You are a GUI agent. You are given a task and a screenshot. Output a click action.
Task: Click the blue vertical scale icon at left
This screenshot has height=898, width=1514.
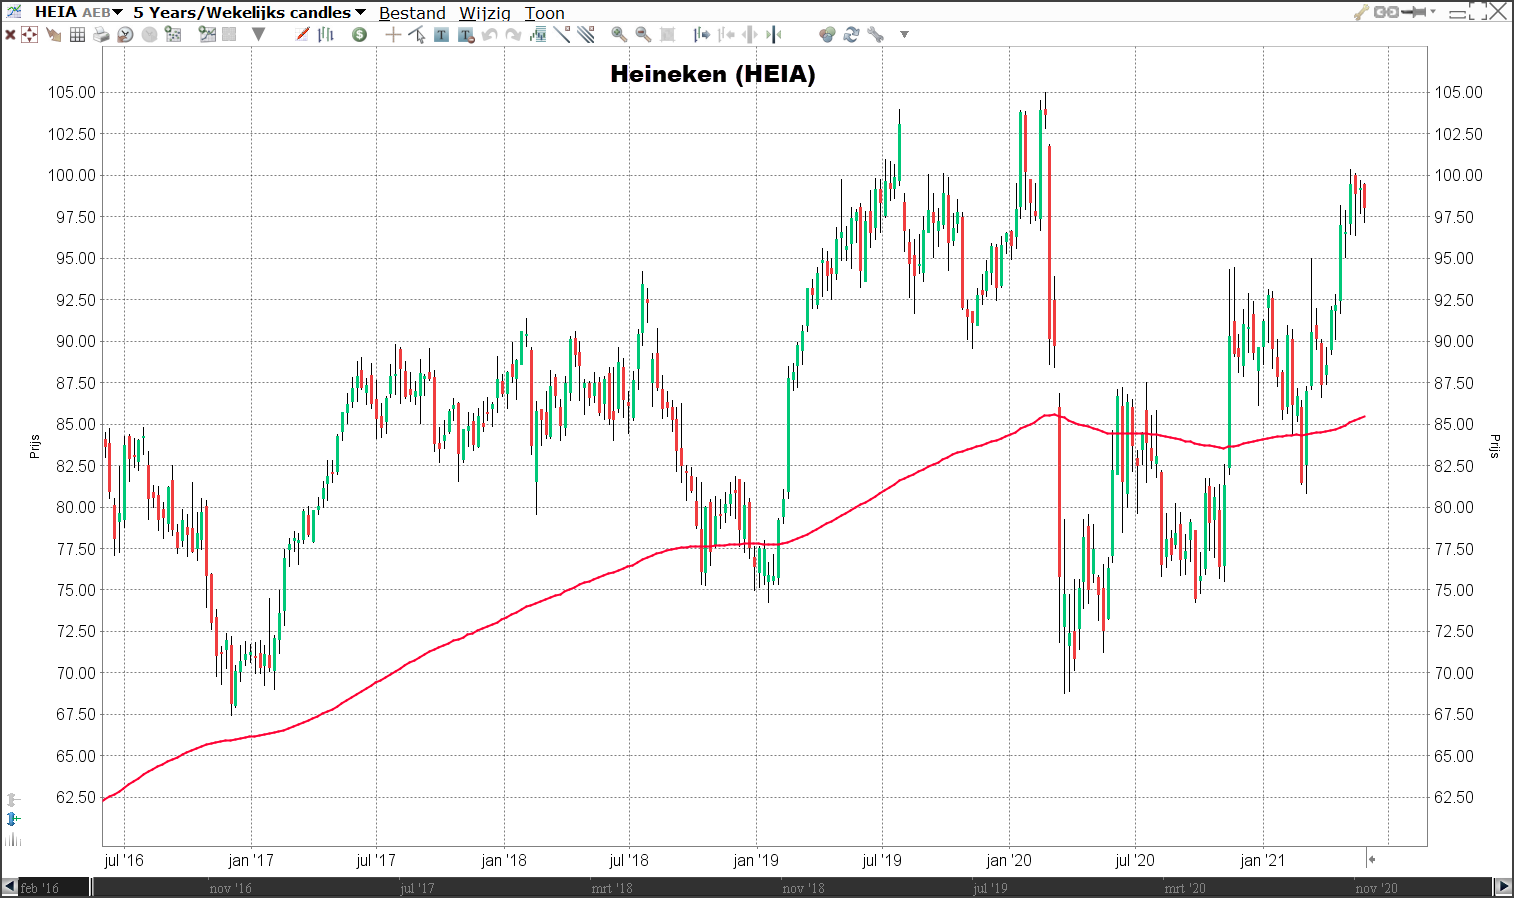13,819
